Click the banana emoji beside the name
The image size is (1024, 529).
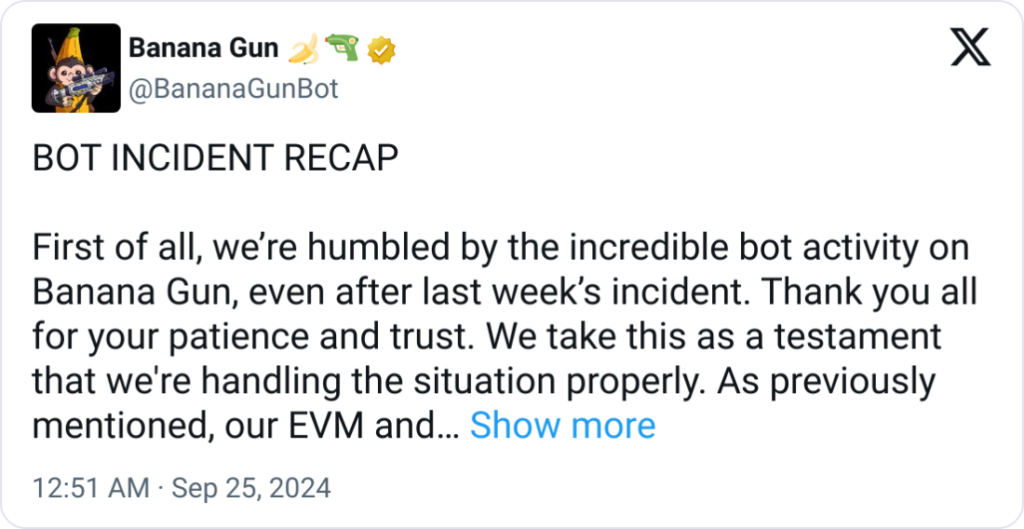[x=303, y=47]
